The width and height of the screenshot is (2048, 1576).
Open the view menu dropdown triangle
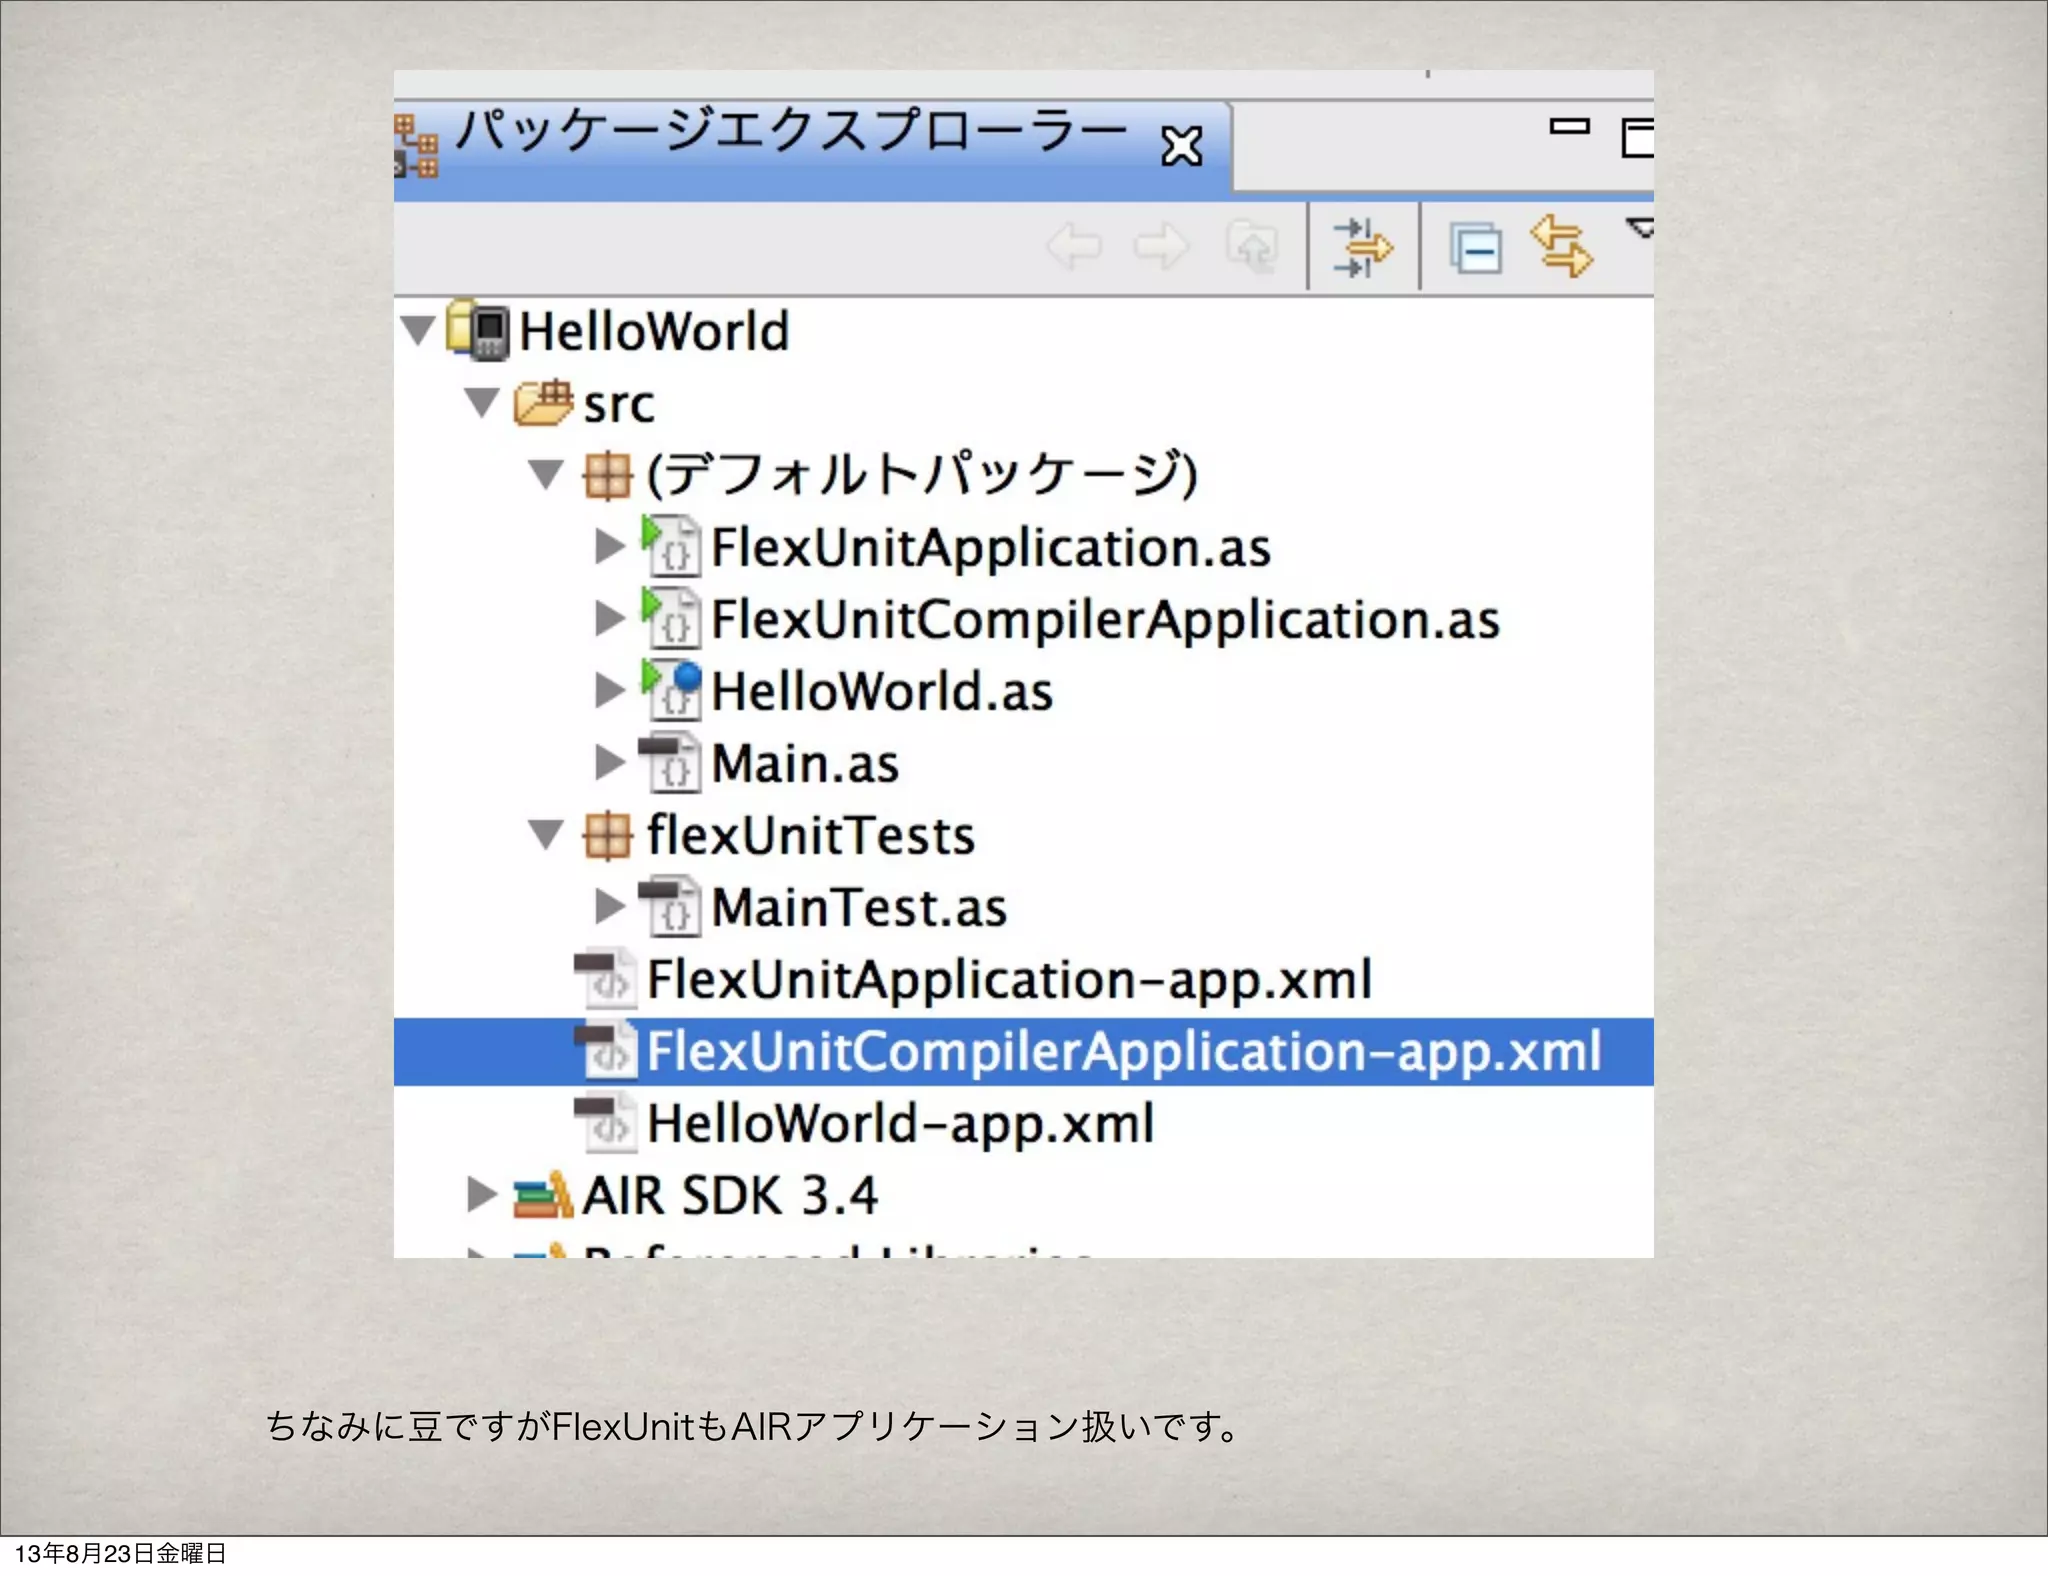click(1640, 228)
